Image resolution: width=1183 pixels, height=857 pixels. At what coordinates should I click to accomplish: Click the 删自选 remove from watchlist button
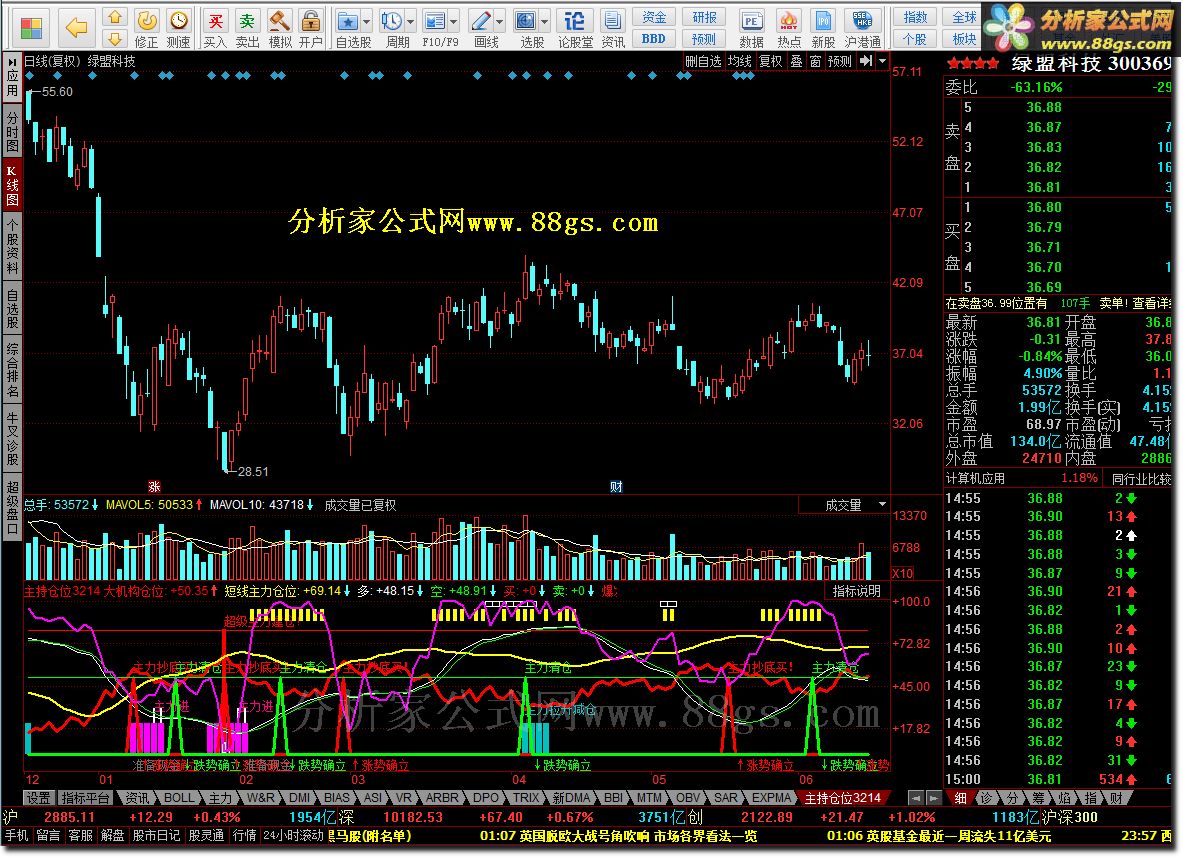pos(703,61)
